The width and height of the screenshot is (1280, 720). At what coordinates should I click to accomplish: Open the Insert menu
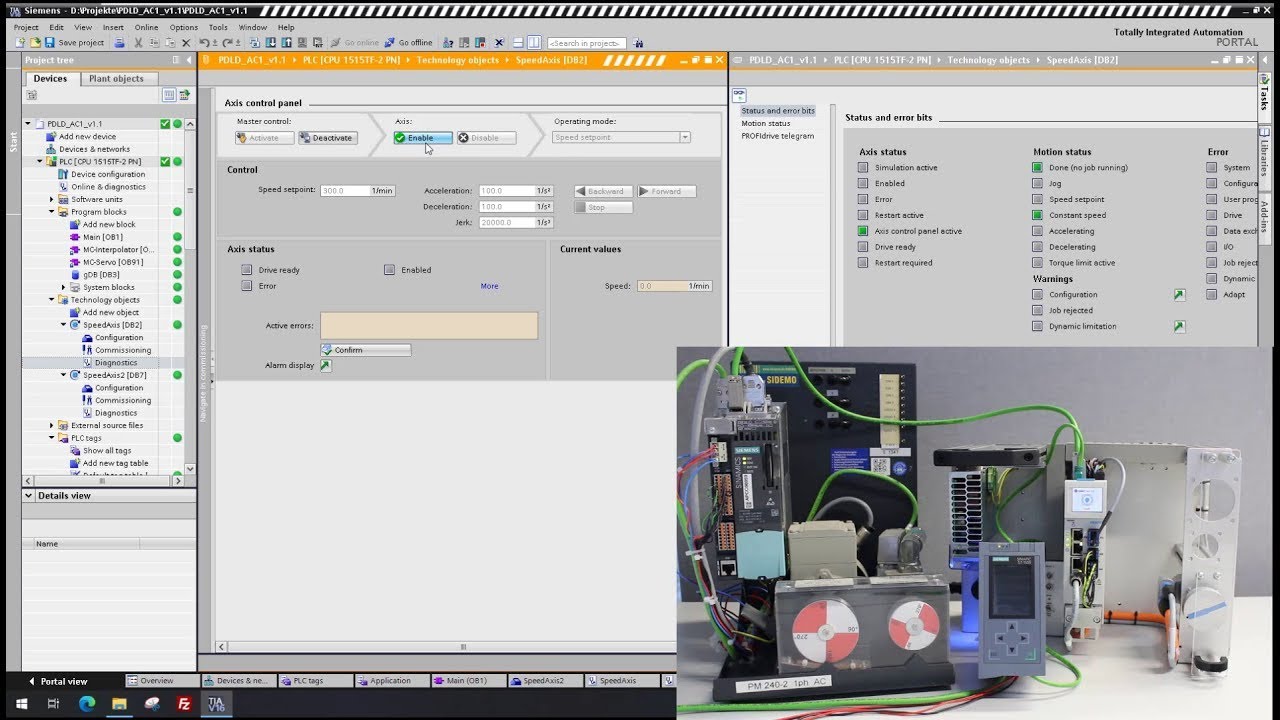pos(113,27)
